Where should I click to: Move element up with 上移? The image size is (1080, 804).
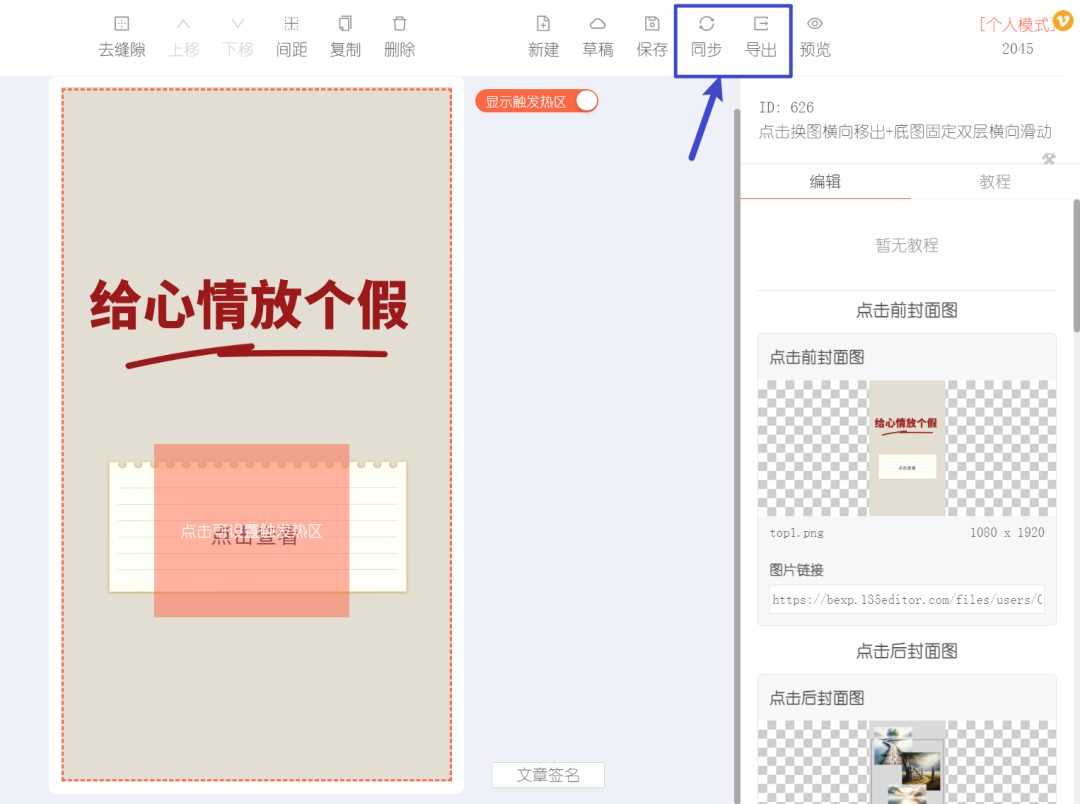[183, 37]
